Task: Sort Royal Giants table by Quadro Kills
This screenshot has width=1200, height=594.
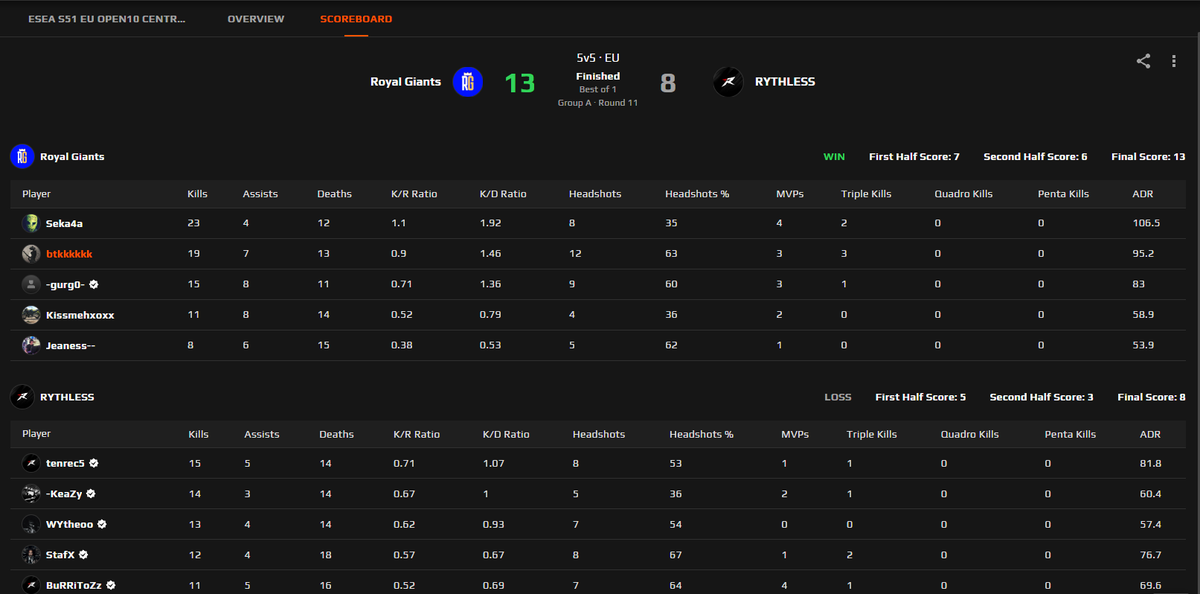Action: pyautogui.click(x=964, y=194)
